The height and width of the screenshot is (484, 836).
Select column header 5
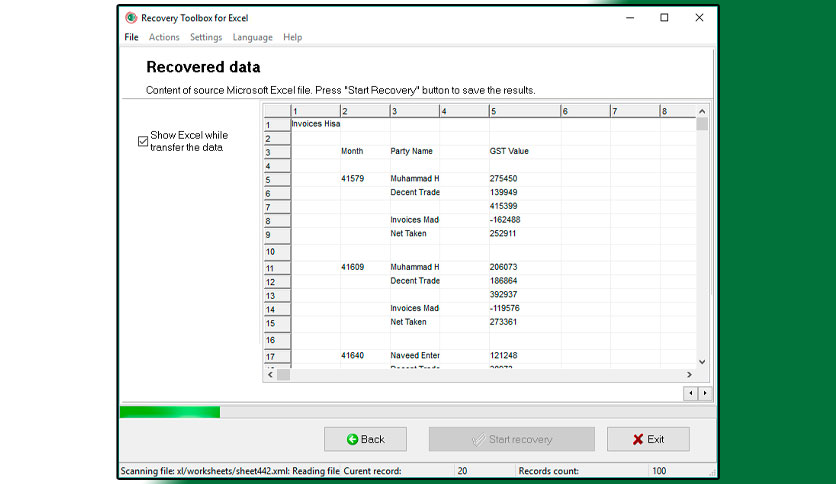pos(525,111)
